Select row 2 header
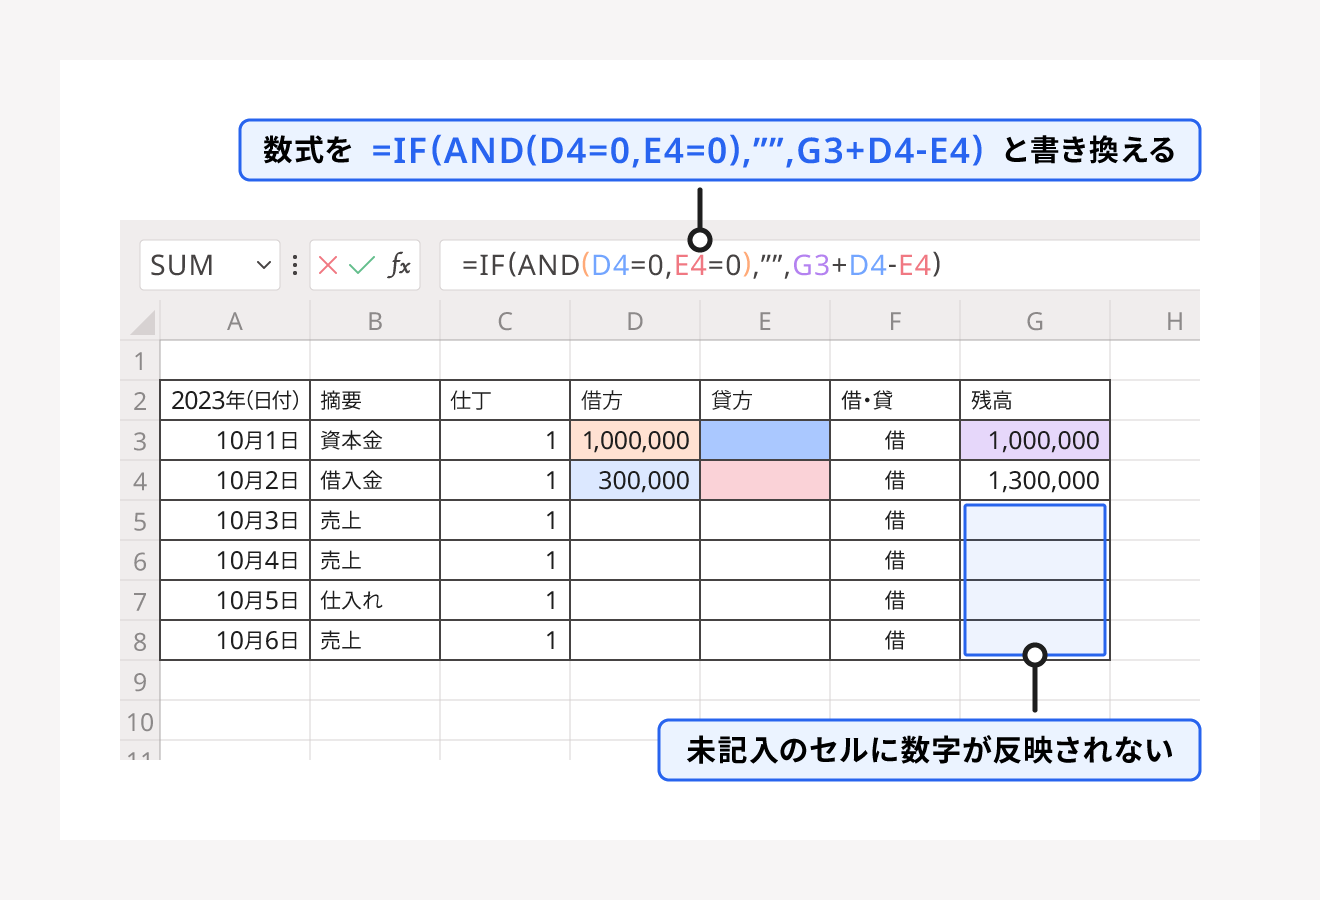The image size is (1320, 900). point(140,401)
